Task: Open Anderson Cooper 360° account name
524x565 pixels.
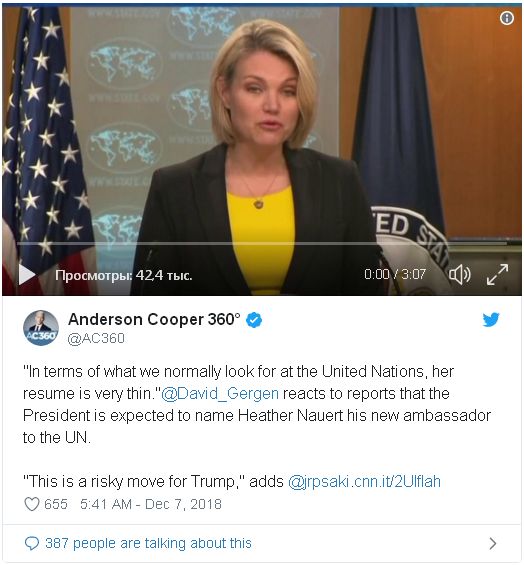Action: point(154,319)
